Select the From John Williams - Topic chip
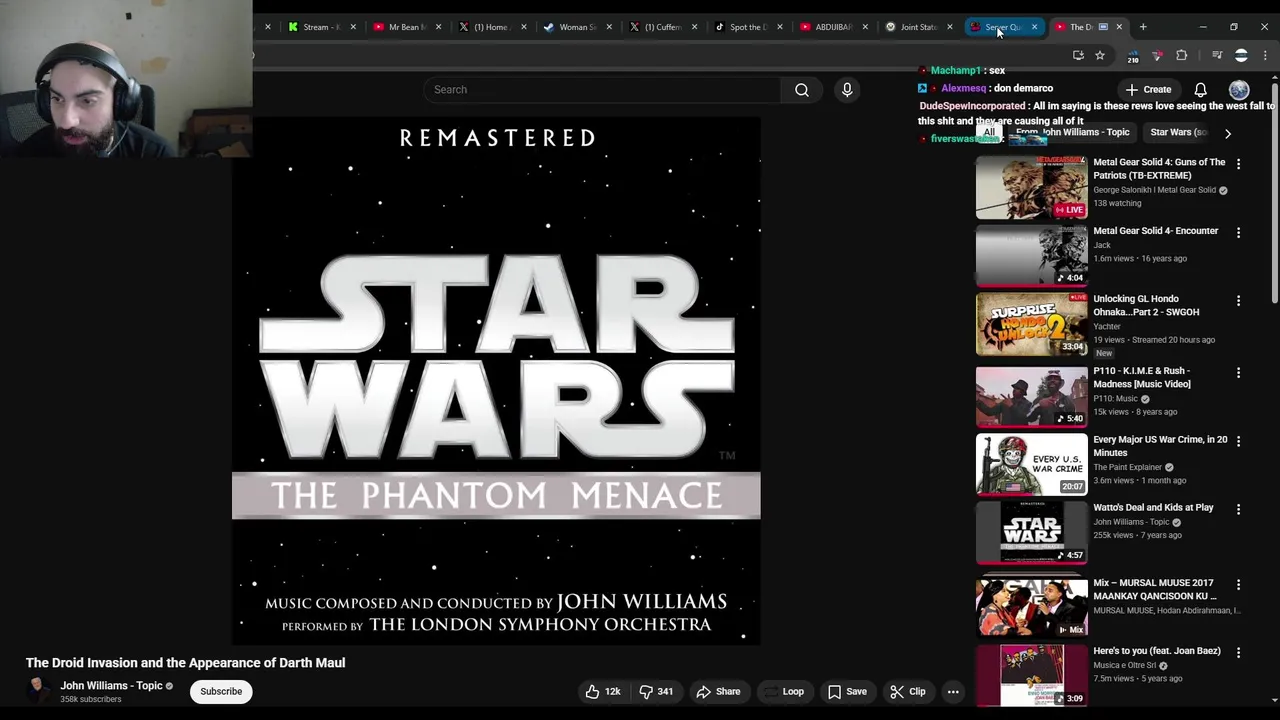Viewport: 1280px width, 720px height. click(x=1072, y=132)
